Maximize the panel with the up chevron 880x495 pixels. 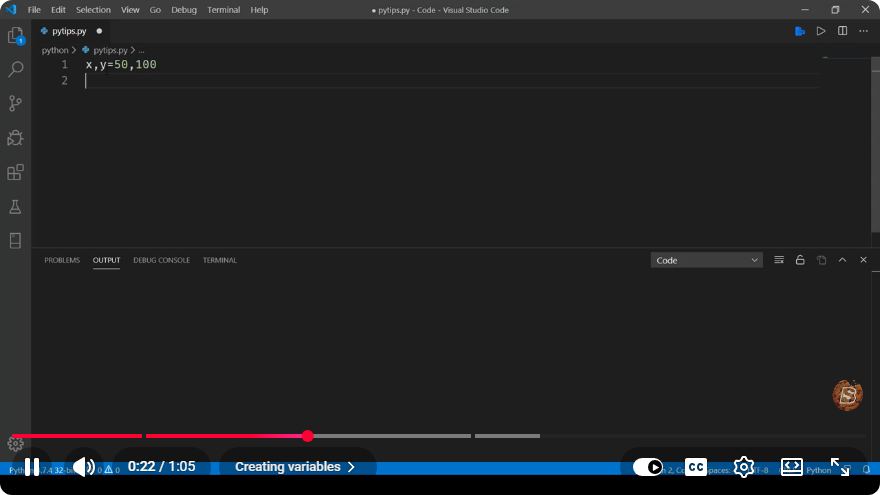(x=842, y=260)
